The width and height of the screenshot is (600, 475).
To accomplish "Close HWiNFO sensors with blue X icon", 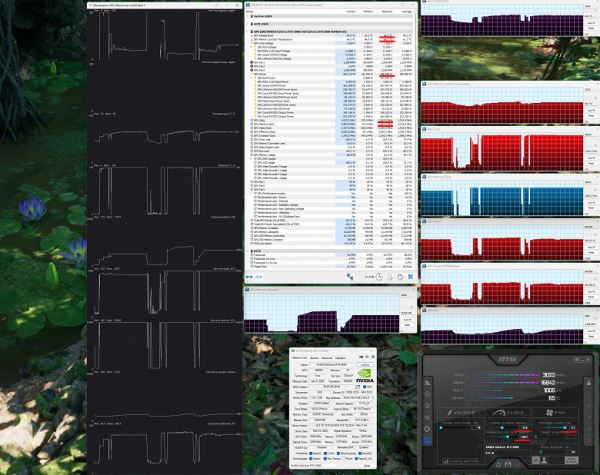I will point(410,277).
